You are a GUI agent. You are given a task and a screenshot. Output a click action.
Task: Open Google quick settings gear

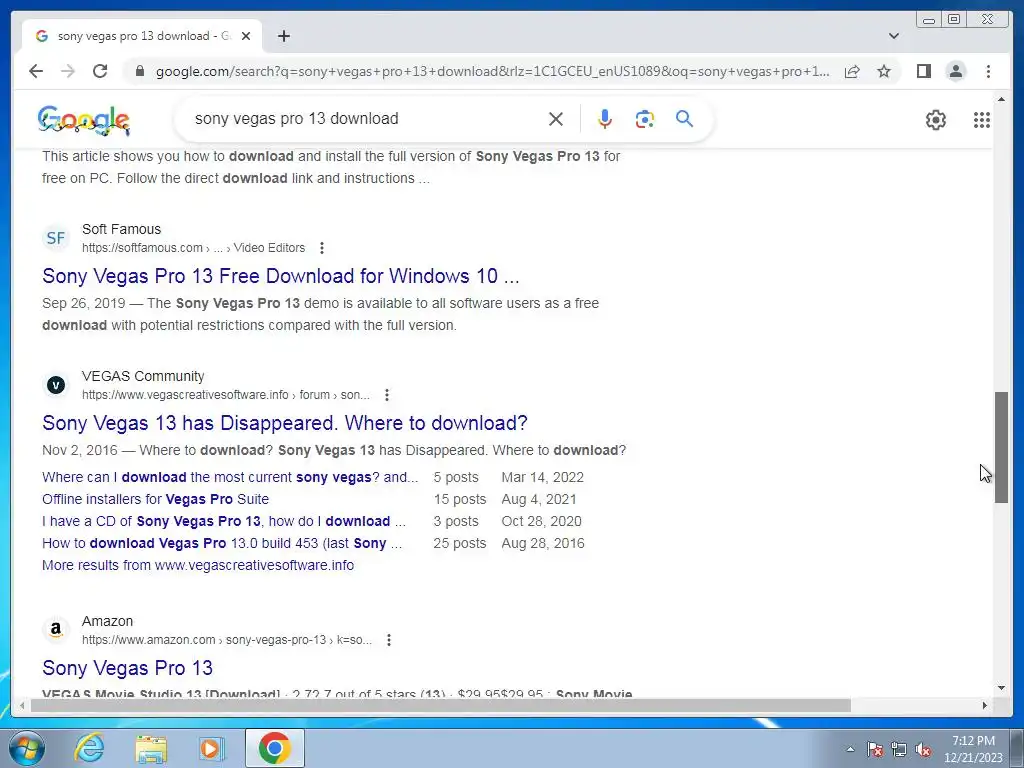click(936, 120)
